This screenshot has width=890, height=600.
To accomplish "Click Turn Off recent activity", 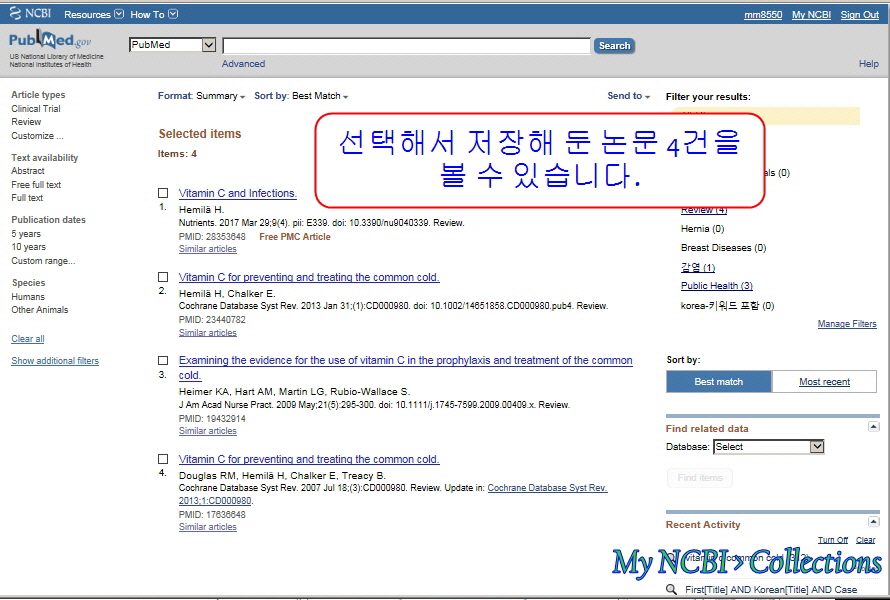I will 833,540.
